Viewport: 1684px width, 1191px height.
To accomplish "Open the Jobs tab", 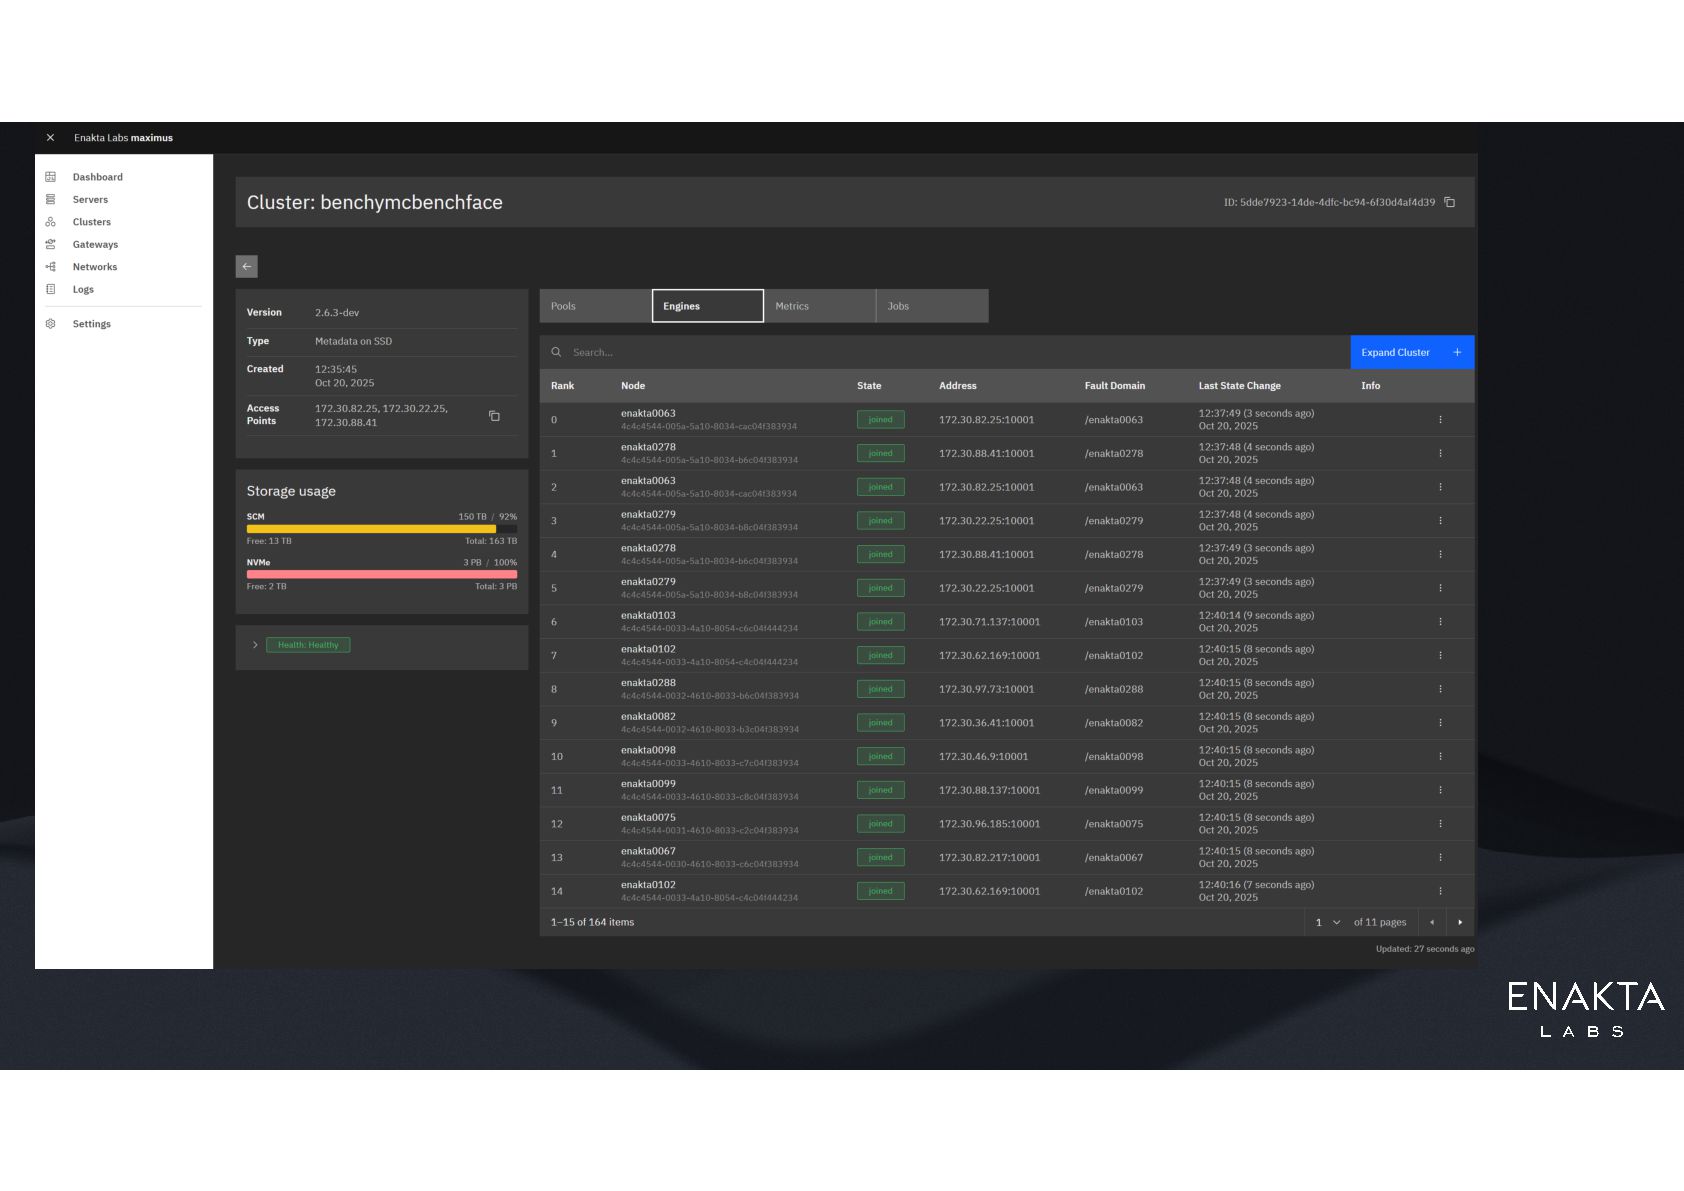I will coord(931,306).
